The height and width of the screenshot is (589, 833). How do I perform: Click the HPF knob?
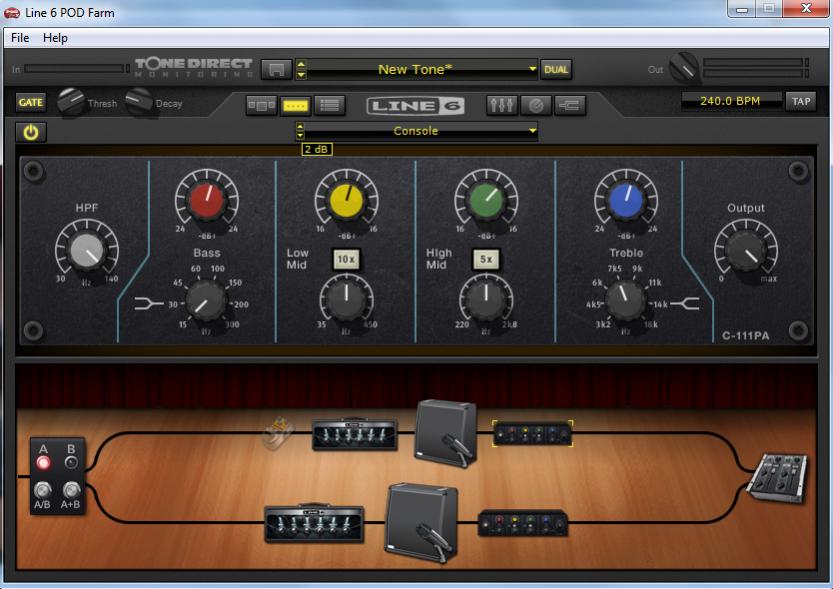click(x=87, y=251)
